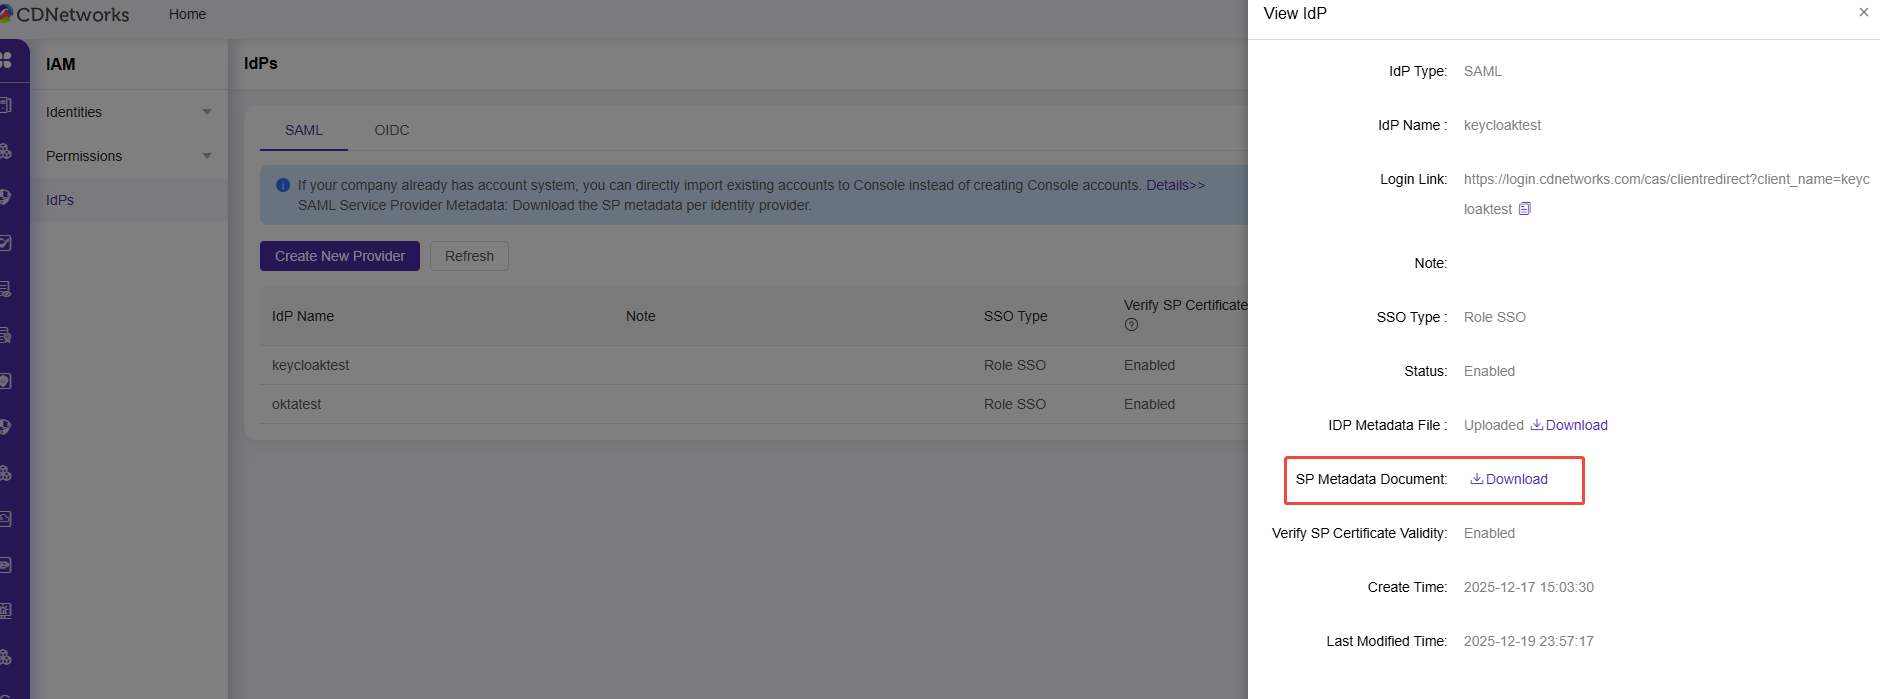Close the View IdP panel

tap(1863, 13)
